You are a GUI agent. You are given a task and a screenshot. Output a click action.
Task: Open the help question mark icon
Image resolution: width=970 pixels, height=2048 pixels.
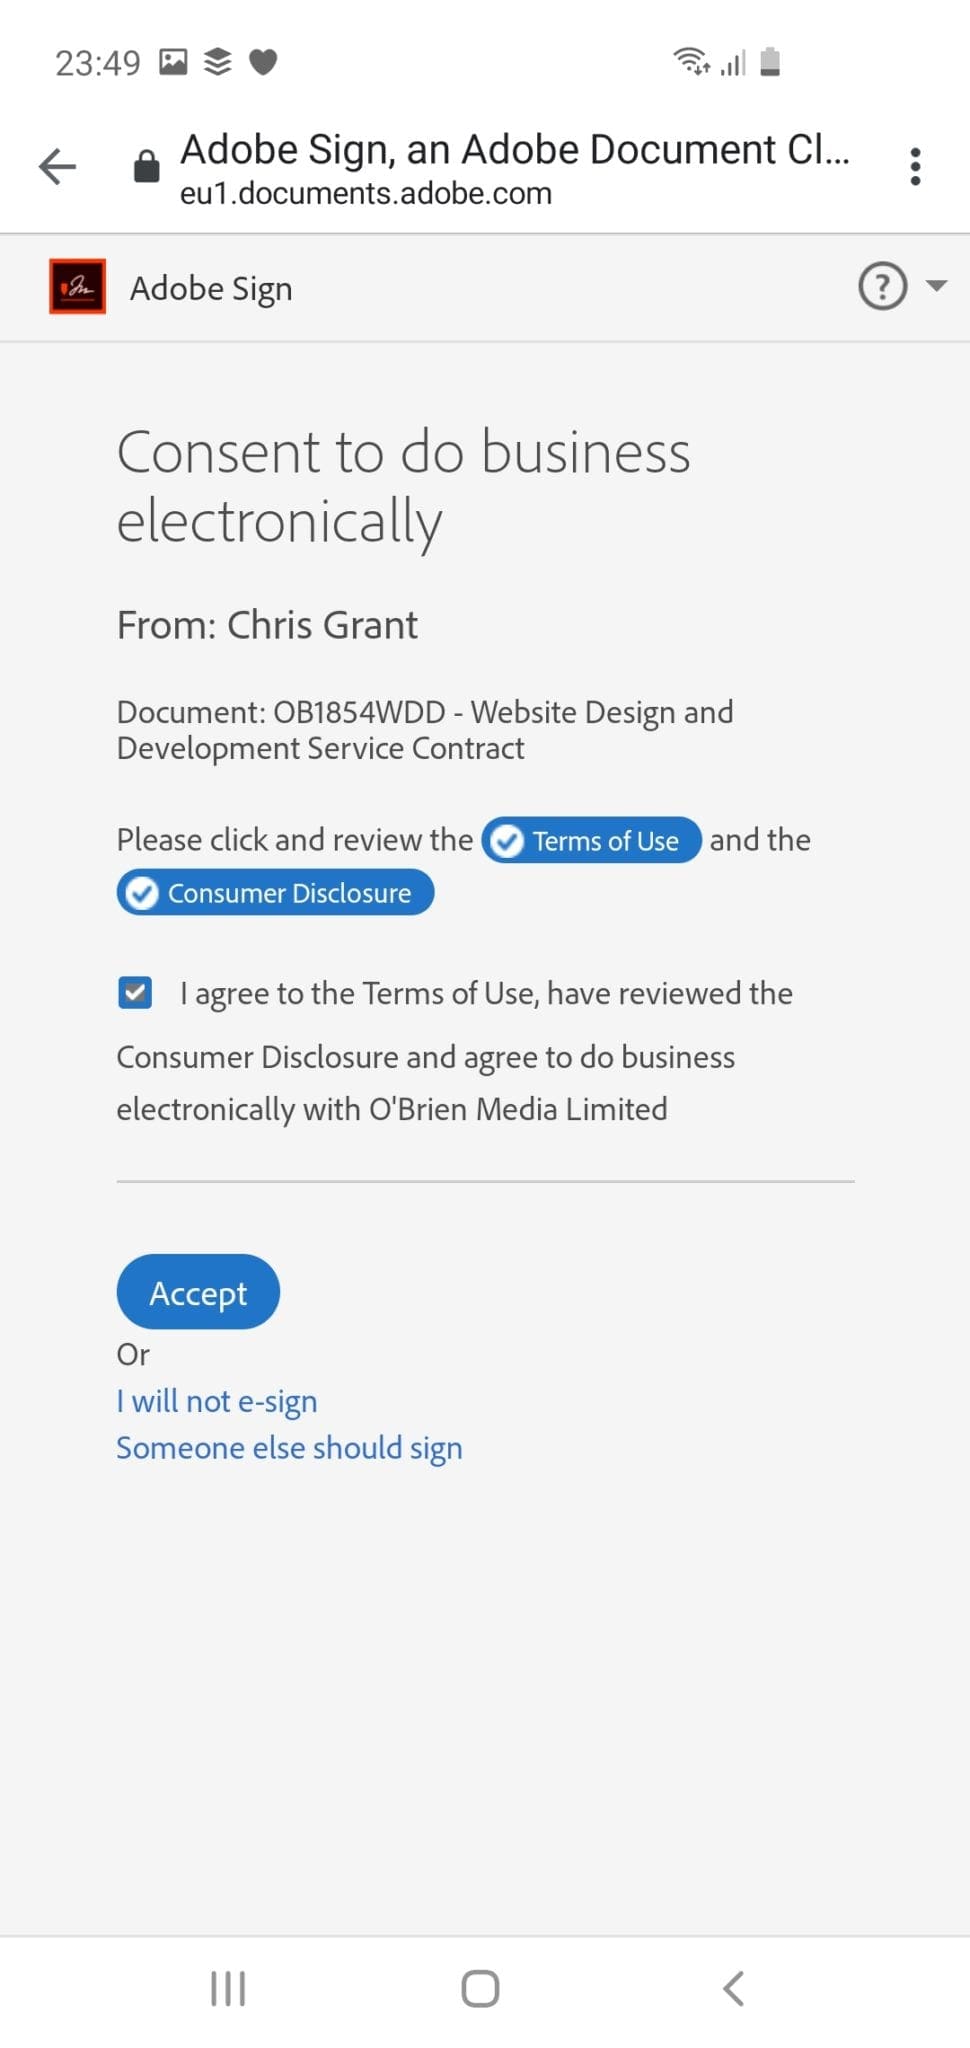881,287
